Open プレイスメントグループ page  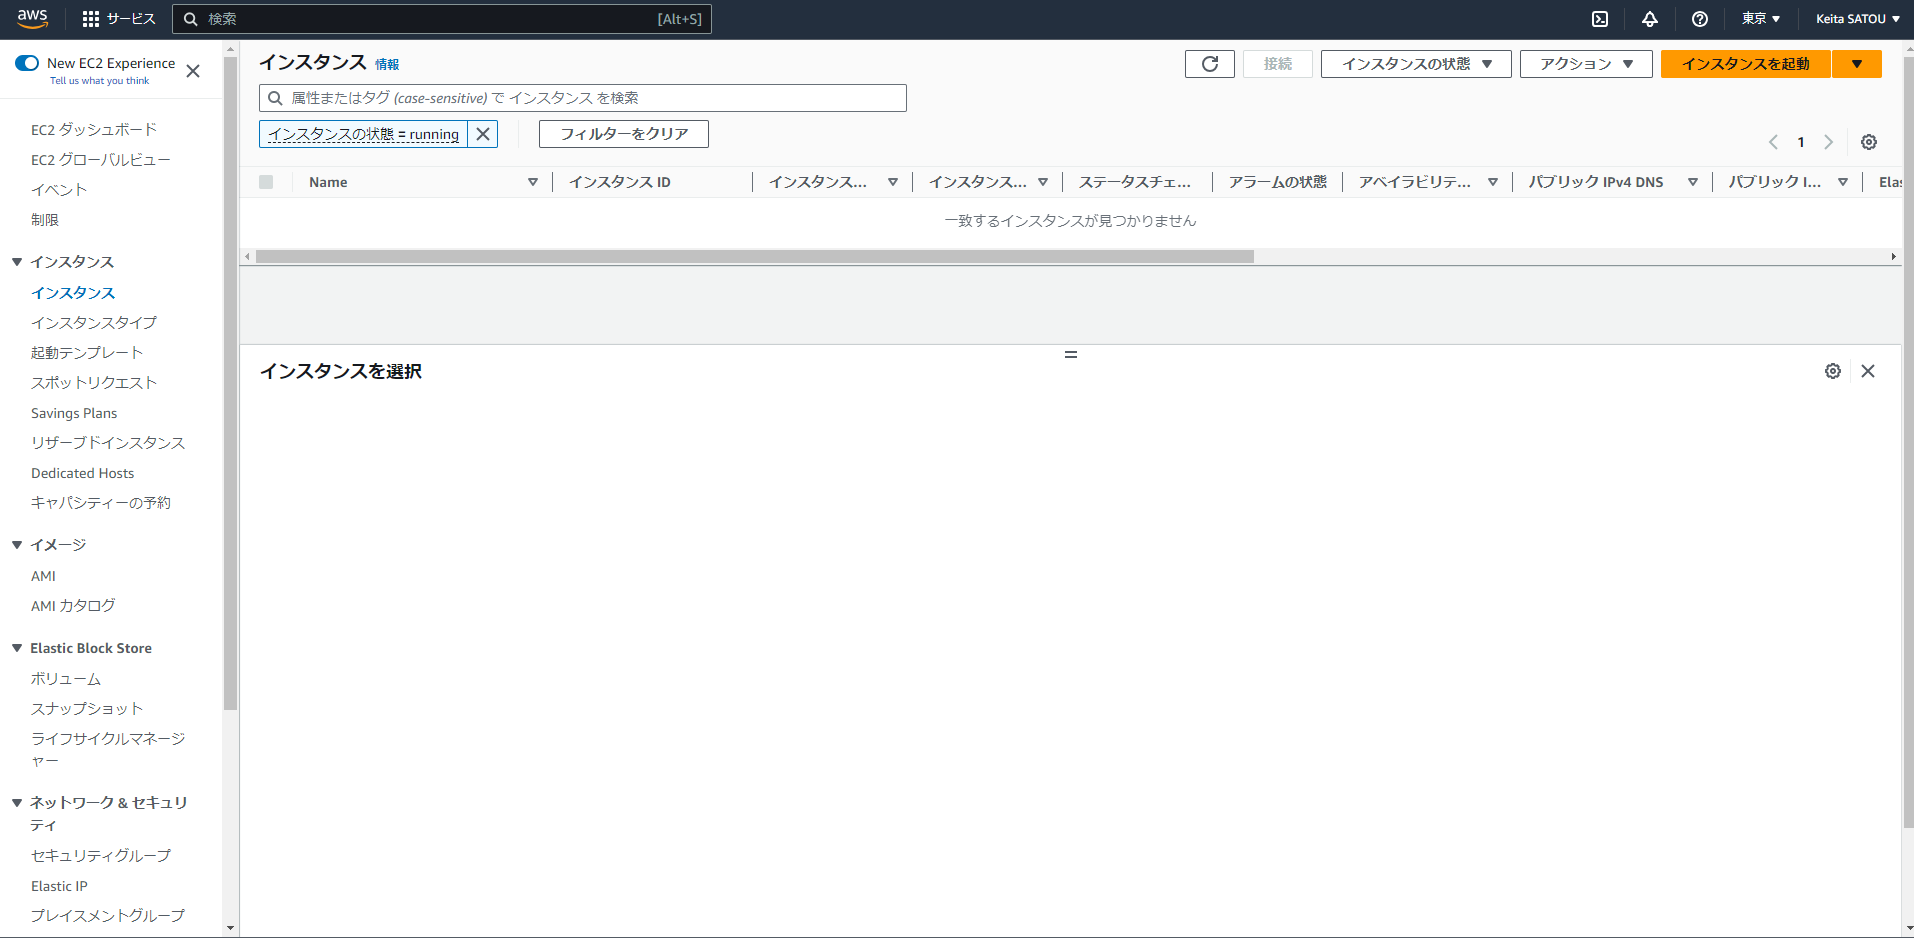click(108, 916)
